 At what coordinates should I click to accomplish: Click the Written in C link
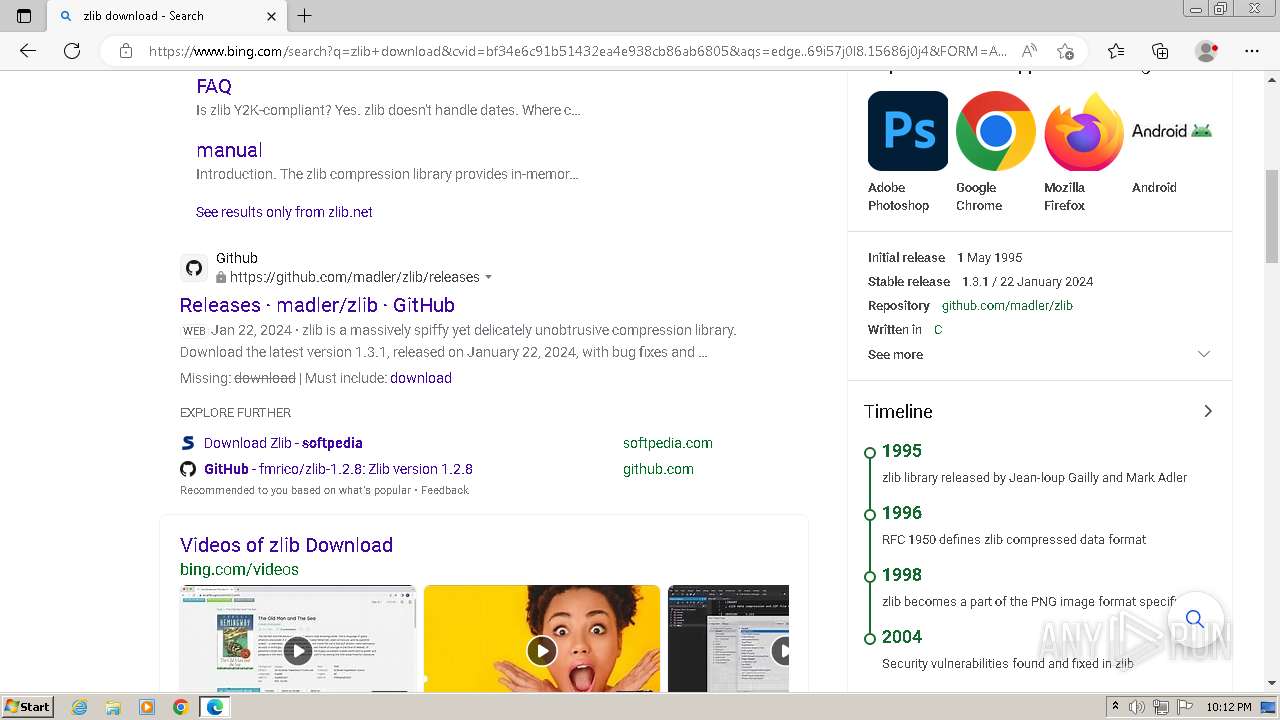tap(938, 330)
